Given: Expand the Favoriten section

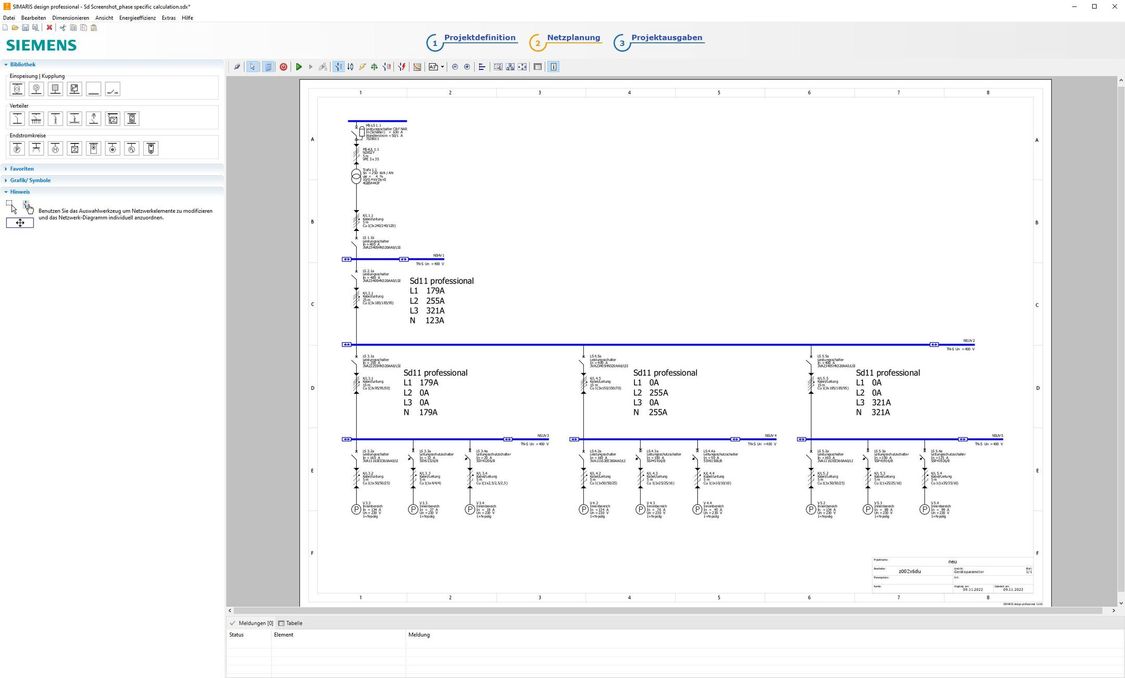Looking at the screenshot, I should (x=8, y=168).
